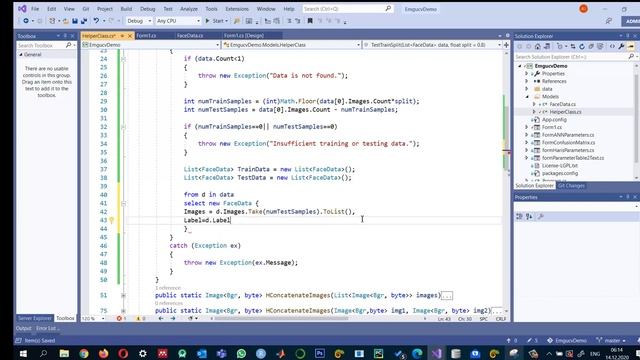Collapse the if block at line 32

tap(123, 127)
